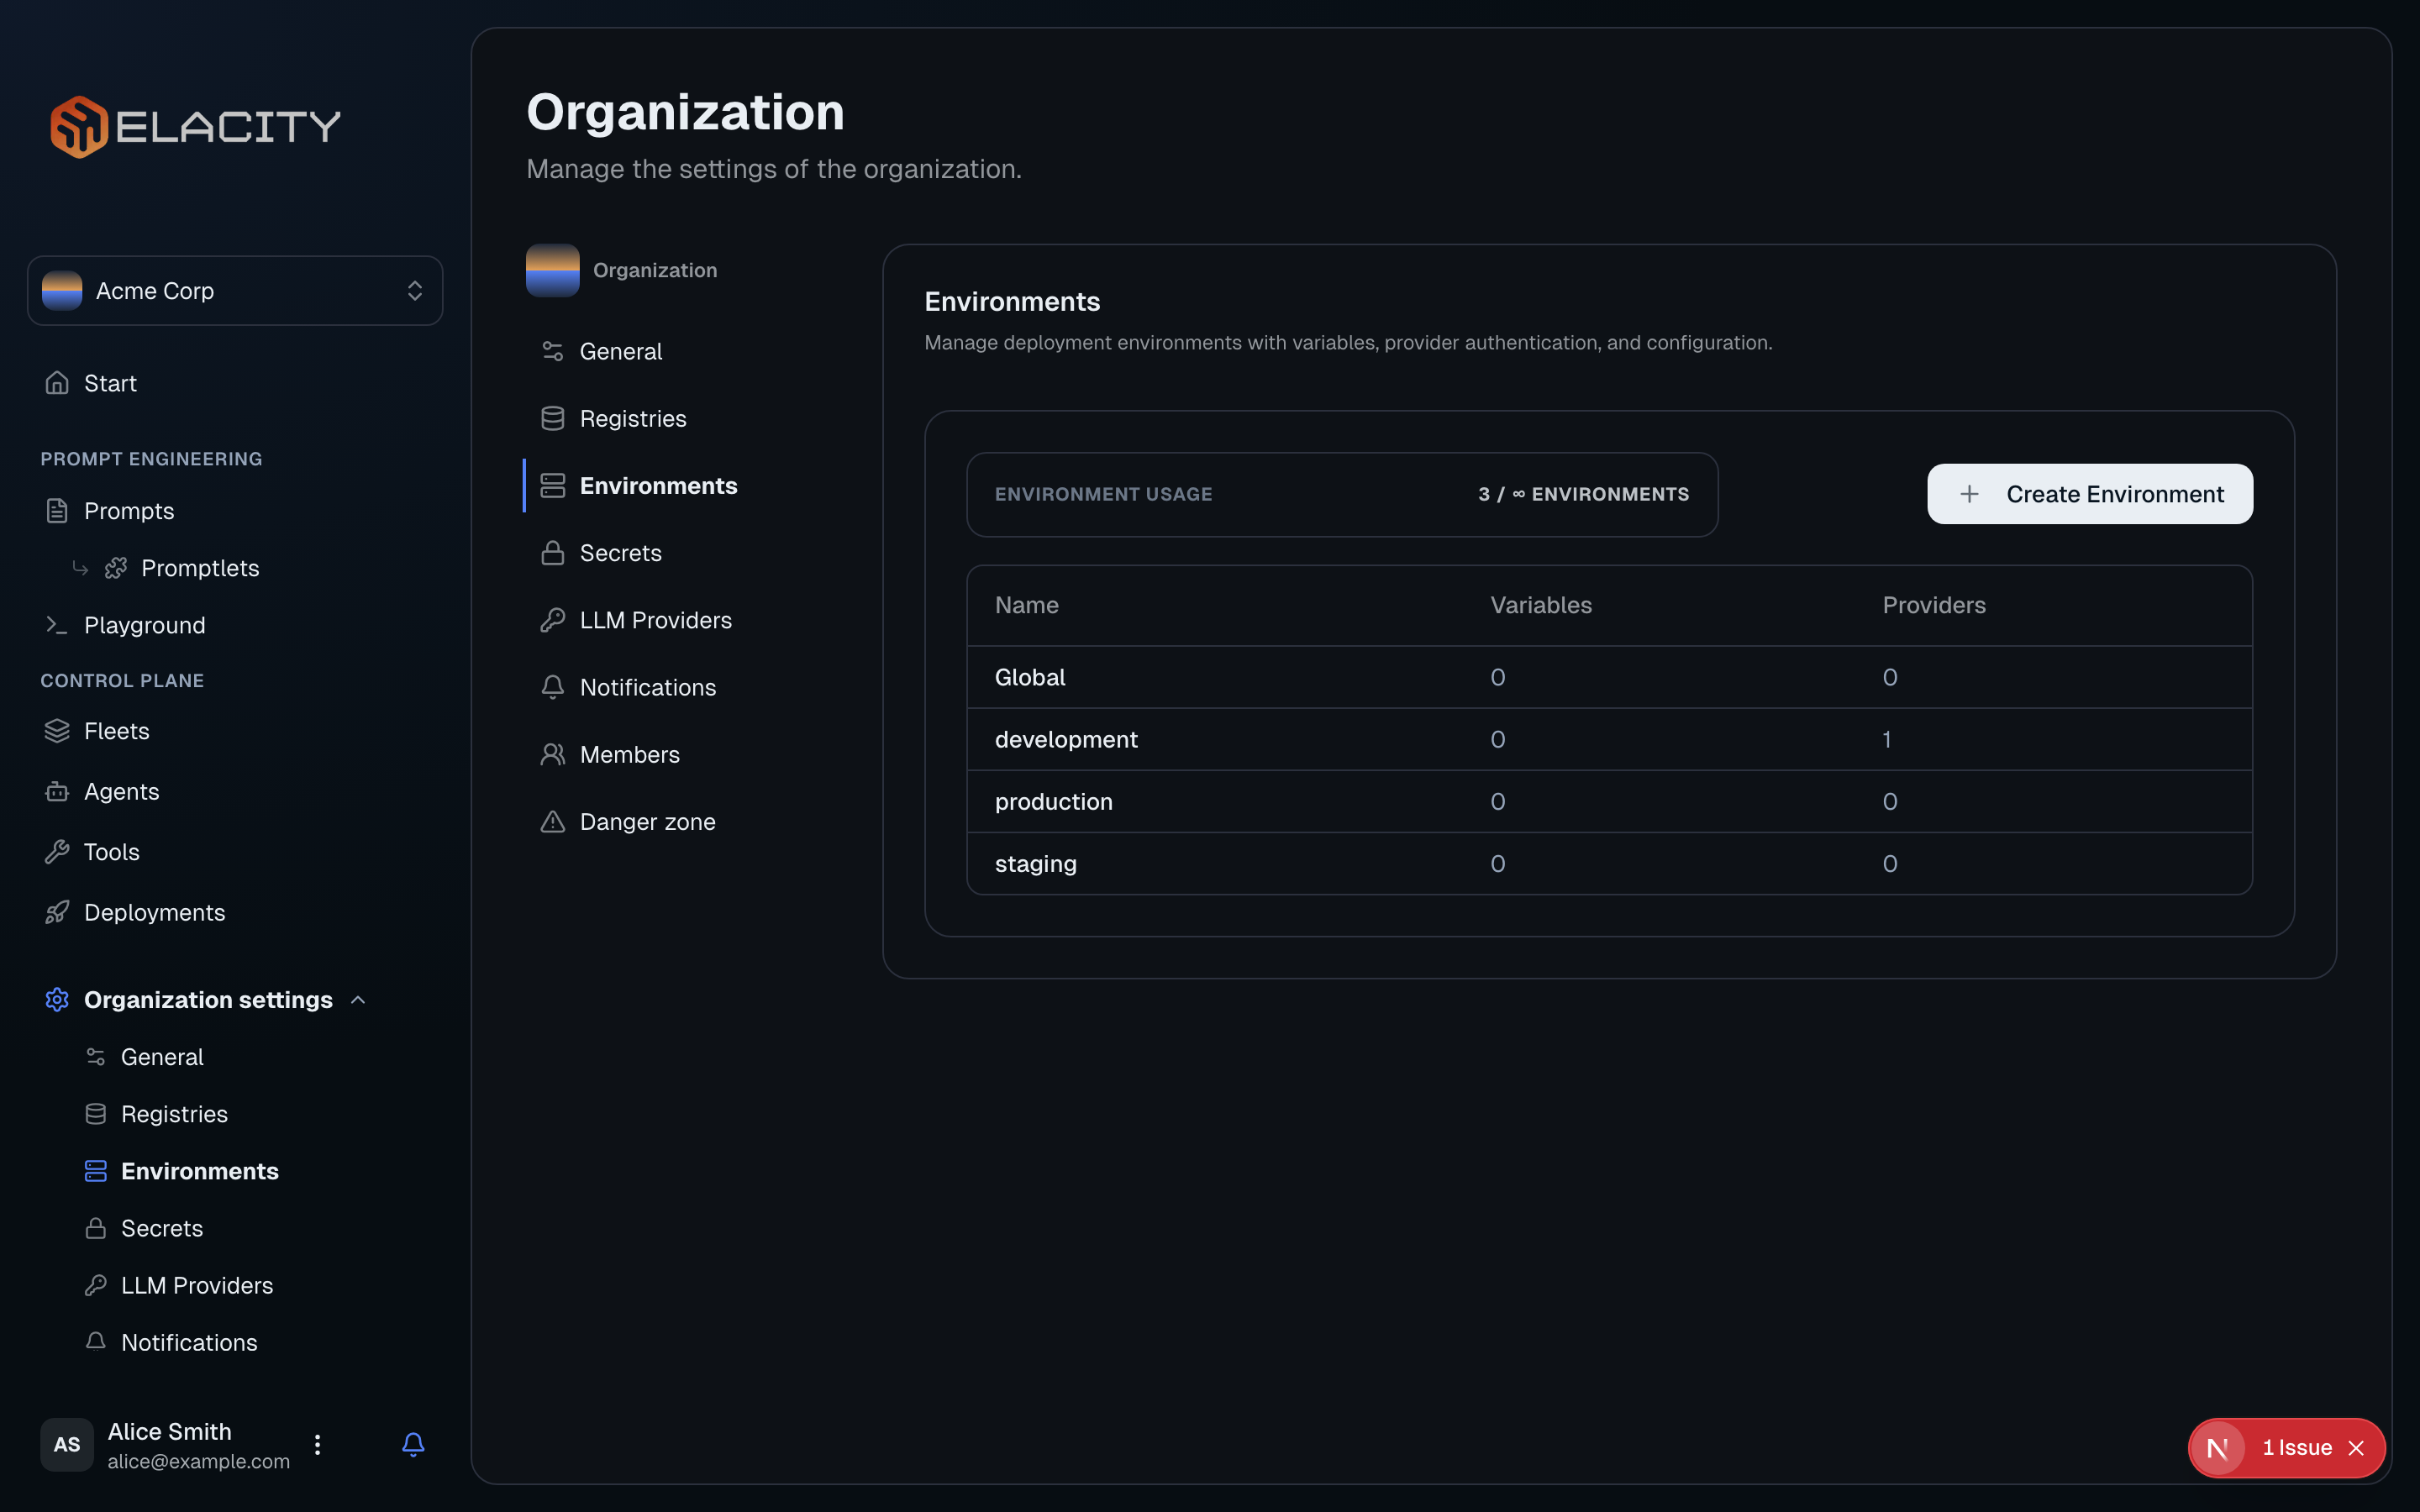The width and height of the screenshot is (2420, 1512).
Task: Click the notification bell near Alice Smith
Action: (413, 1444)
